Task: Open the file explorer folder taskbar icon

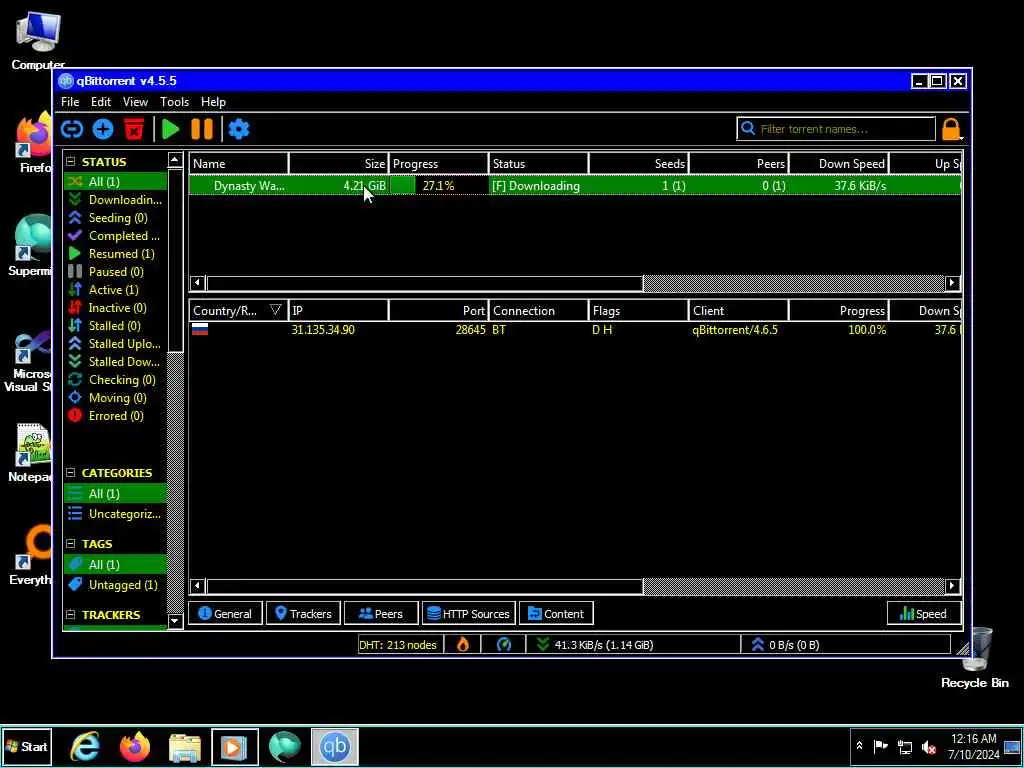Action: [185, 746]
